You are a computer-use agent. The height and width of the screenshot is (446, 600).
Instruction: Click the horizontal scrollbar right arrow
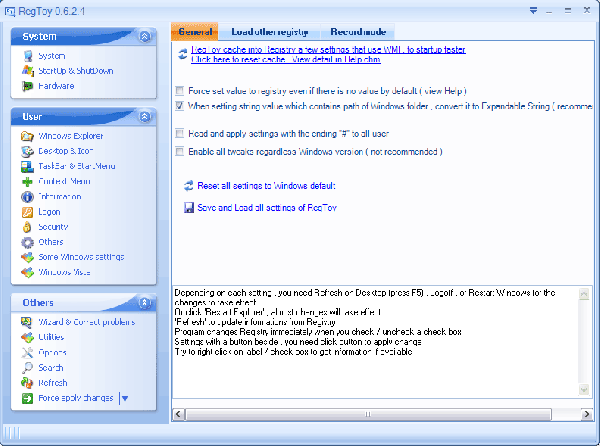[587, 414]
